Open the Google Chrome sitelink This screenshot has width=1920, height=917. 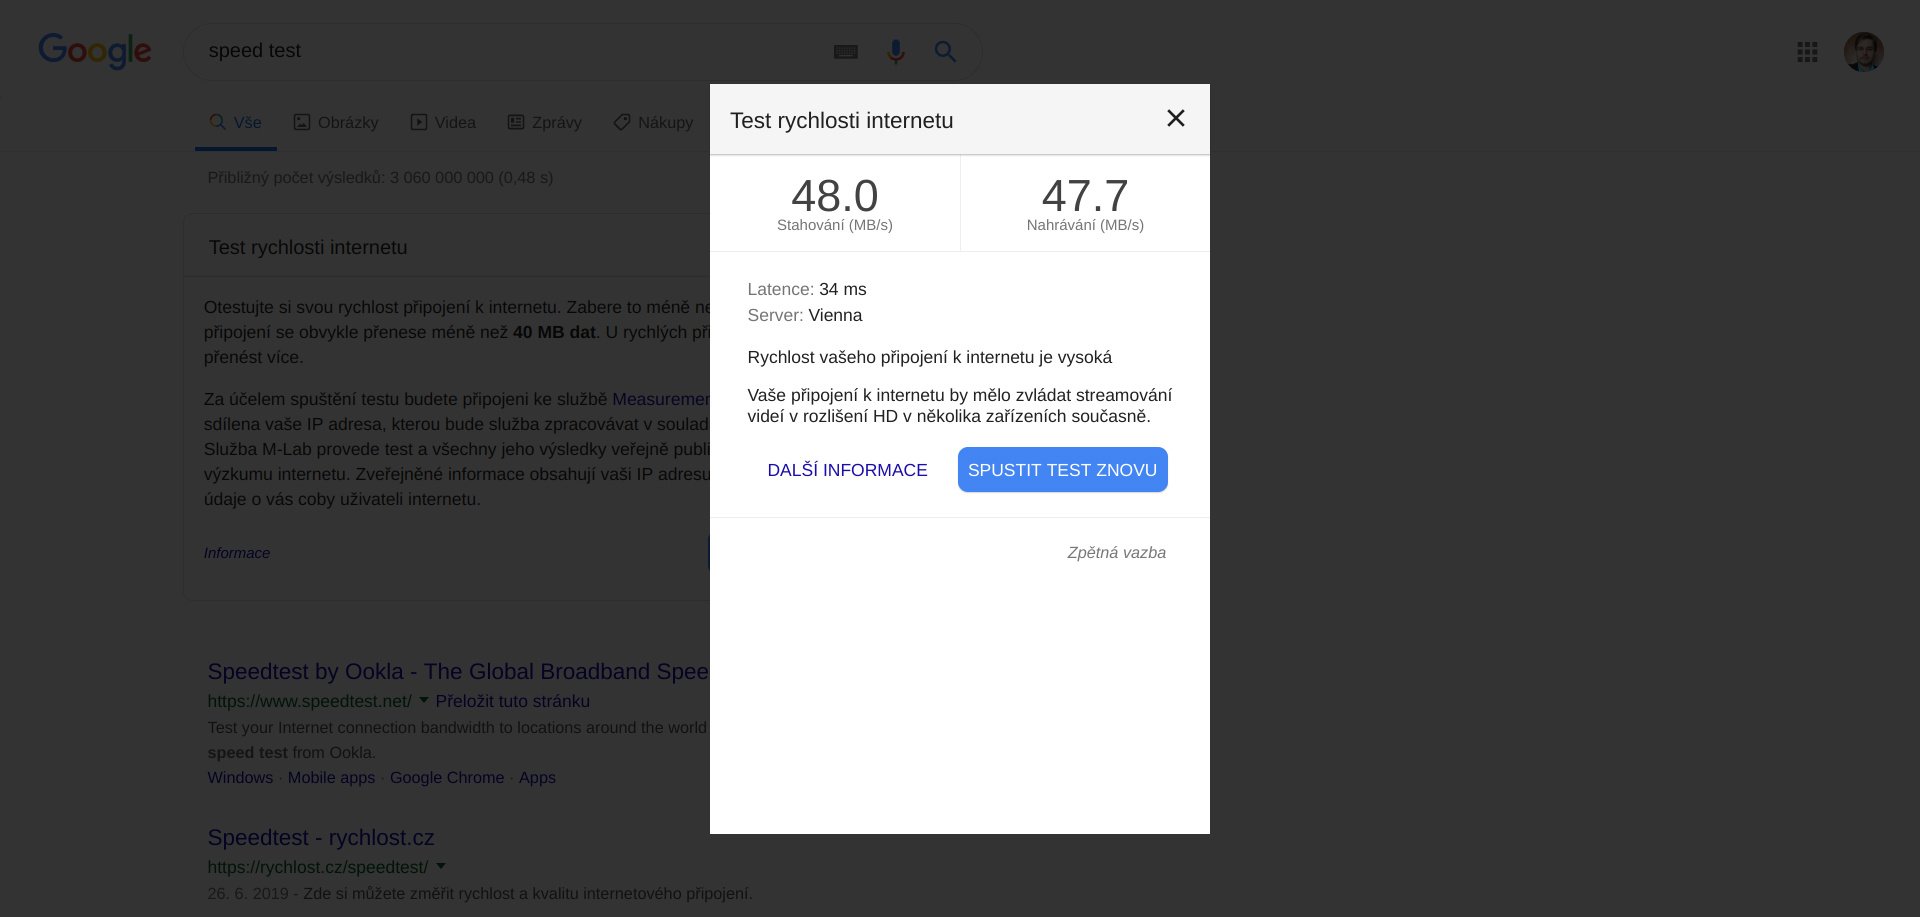(447, 778)
